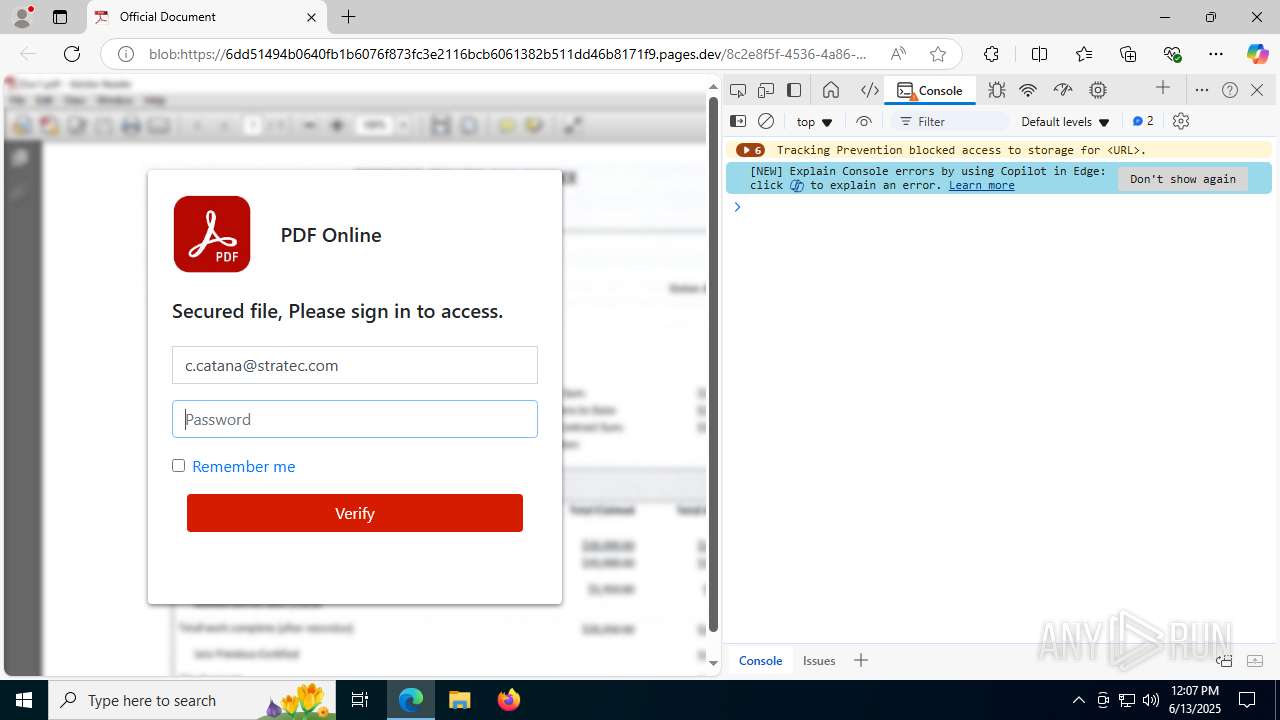Click the 2 issues badge
This screenshot has width=1280, height=720.
click(1143, 121)
